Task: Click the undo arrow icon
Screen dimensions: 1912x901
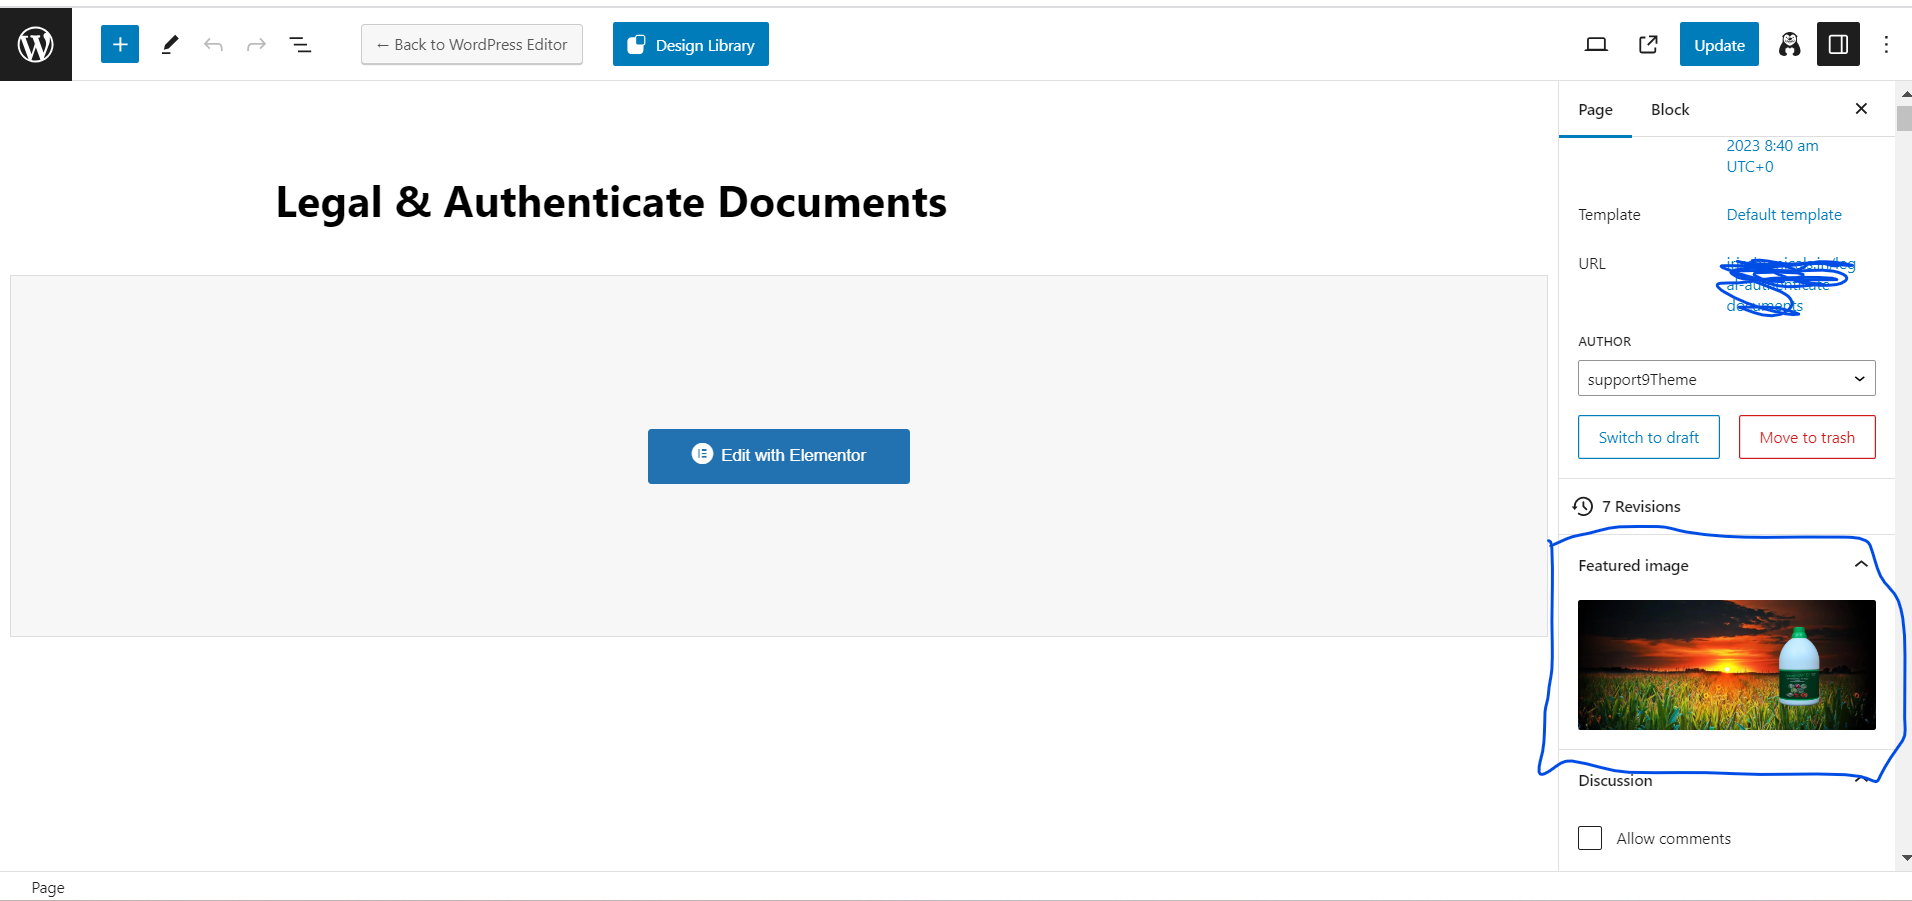Action: [213, 44]
